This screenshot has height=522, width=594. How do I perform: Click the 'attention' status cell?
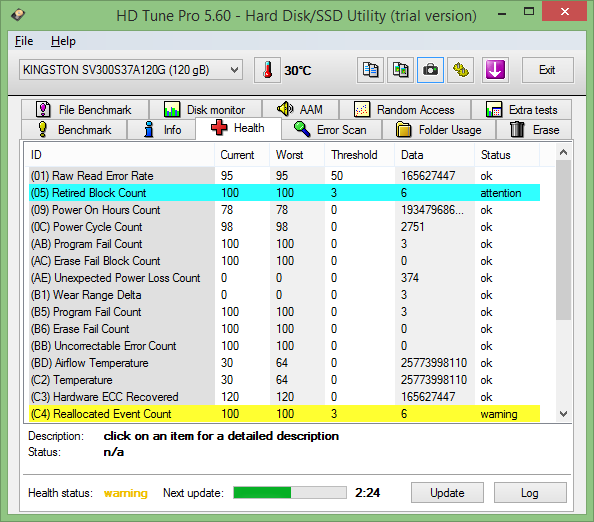[x=500, y=193]
